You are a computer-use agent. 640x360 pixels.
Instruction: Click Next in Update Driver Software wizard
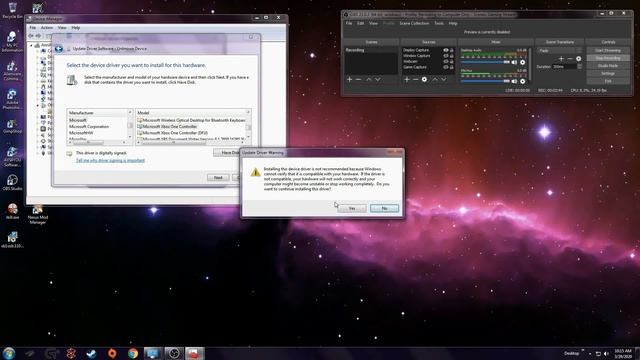click(x=218, y=178)
